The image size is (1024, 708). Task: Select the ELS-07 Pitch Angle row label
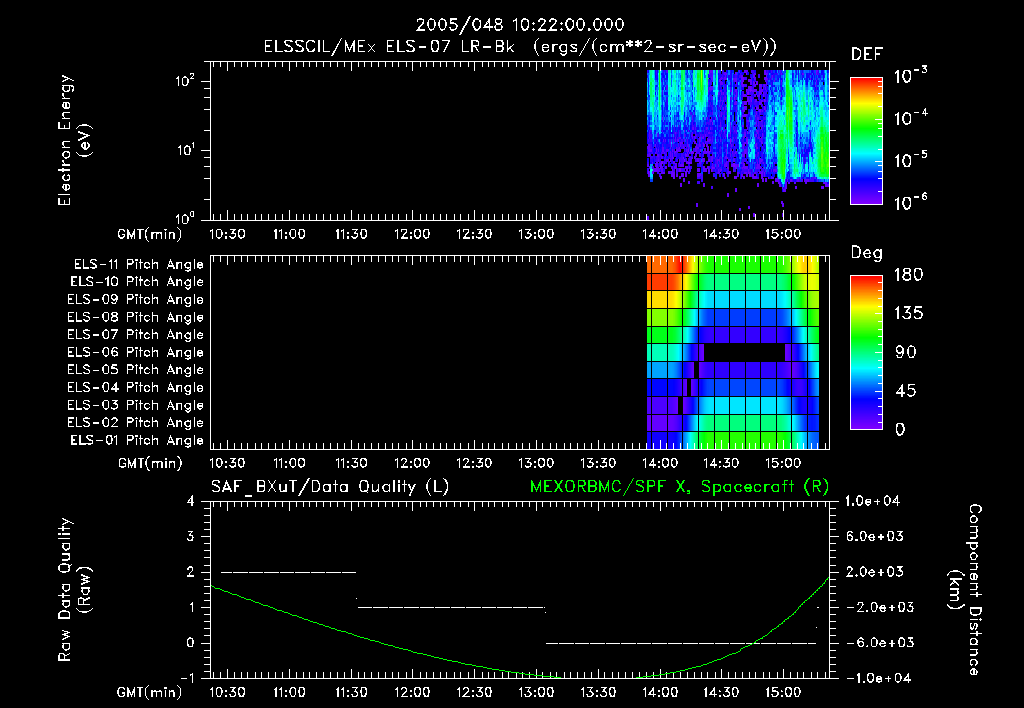coord(135,335)
